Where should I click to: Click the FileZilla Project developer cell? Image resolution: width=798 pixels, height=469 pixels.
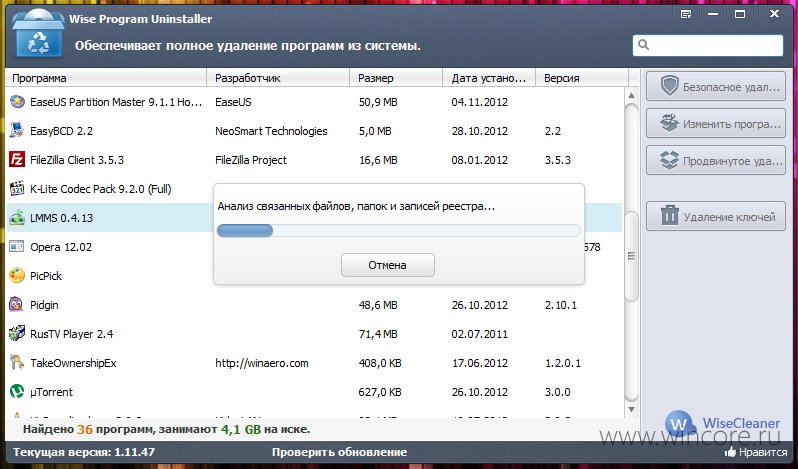click(x=251, y=160)
